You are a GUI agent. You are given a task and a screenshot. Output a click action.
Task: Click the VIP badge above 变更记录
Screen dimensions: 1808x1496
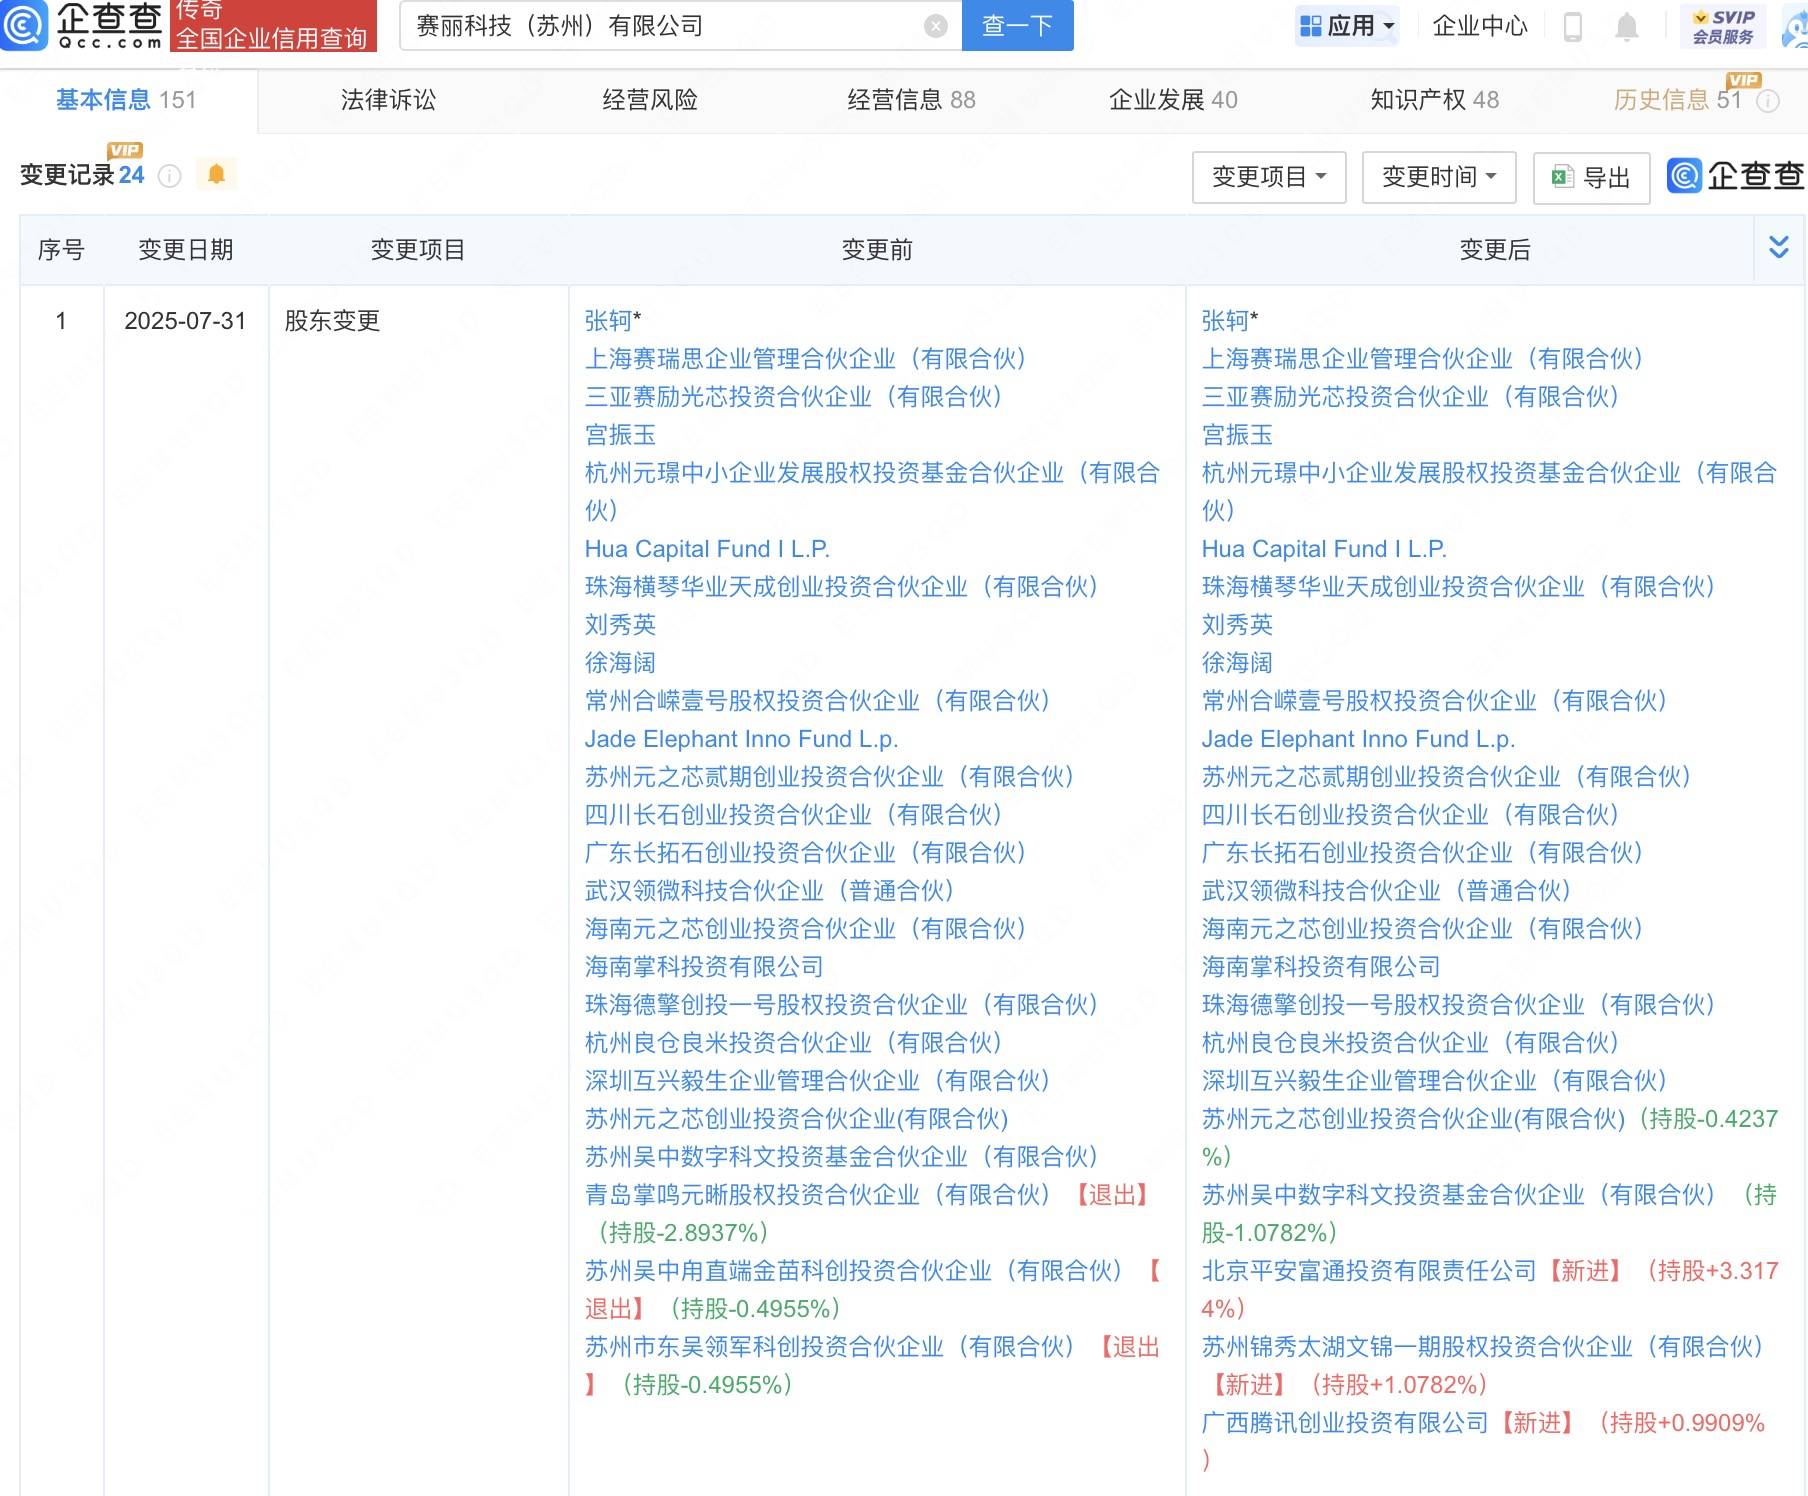tap(124, 150)
